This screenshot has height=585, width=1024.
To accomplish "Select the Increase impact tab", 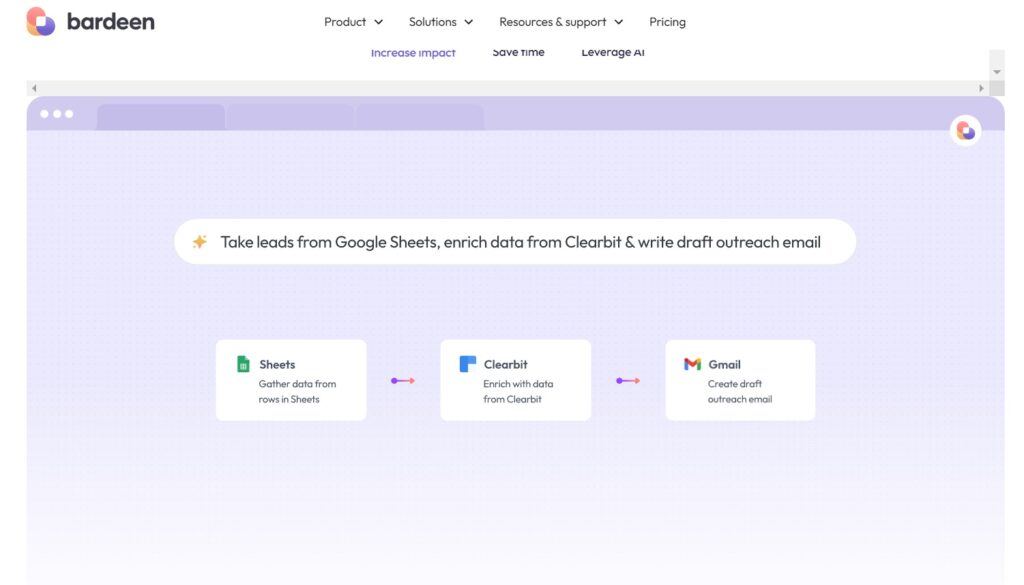I will 413,53.
